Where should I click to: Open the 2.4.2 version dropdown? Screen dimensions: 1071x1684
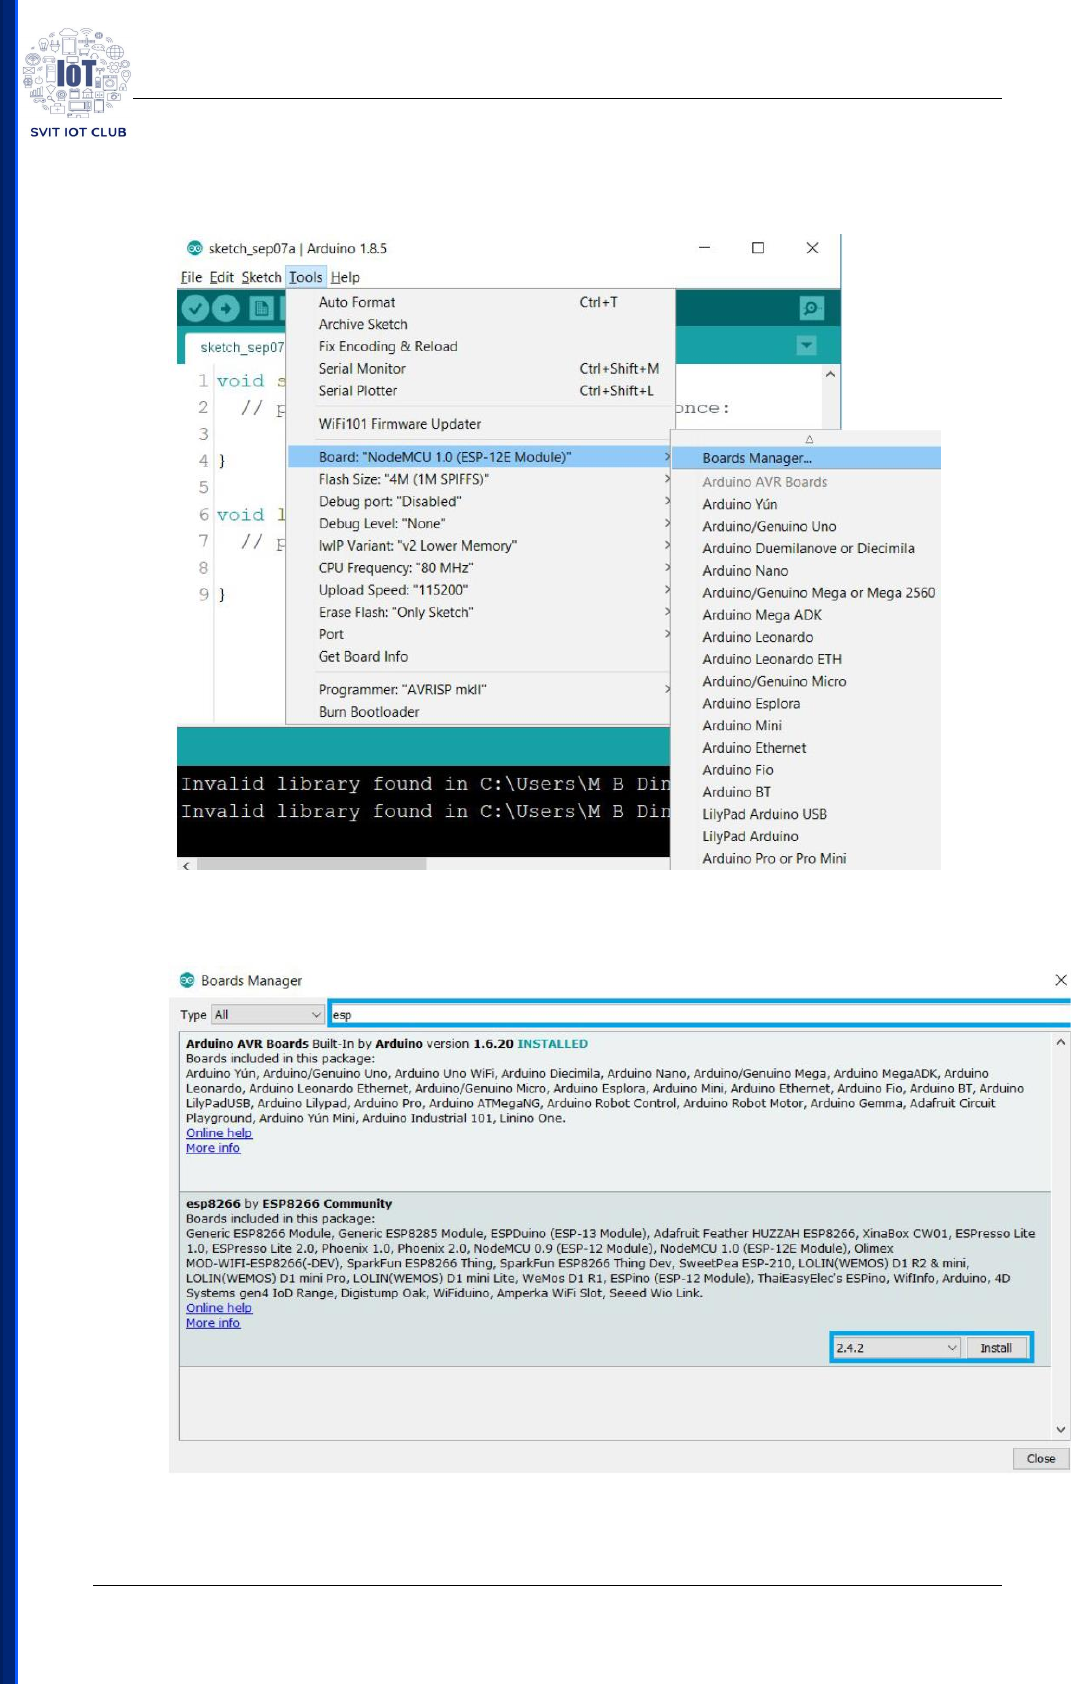[x=897, y=1348]
